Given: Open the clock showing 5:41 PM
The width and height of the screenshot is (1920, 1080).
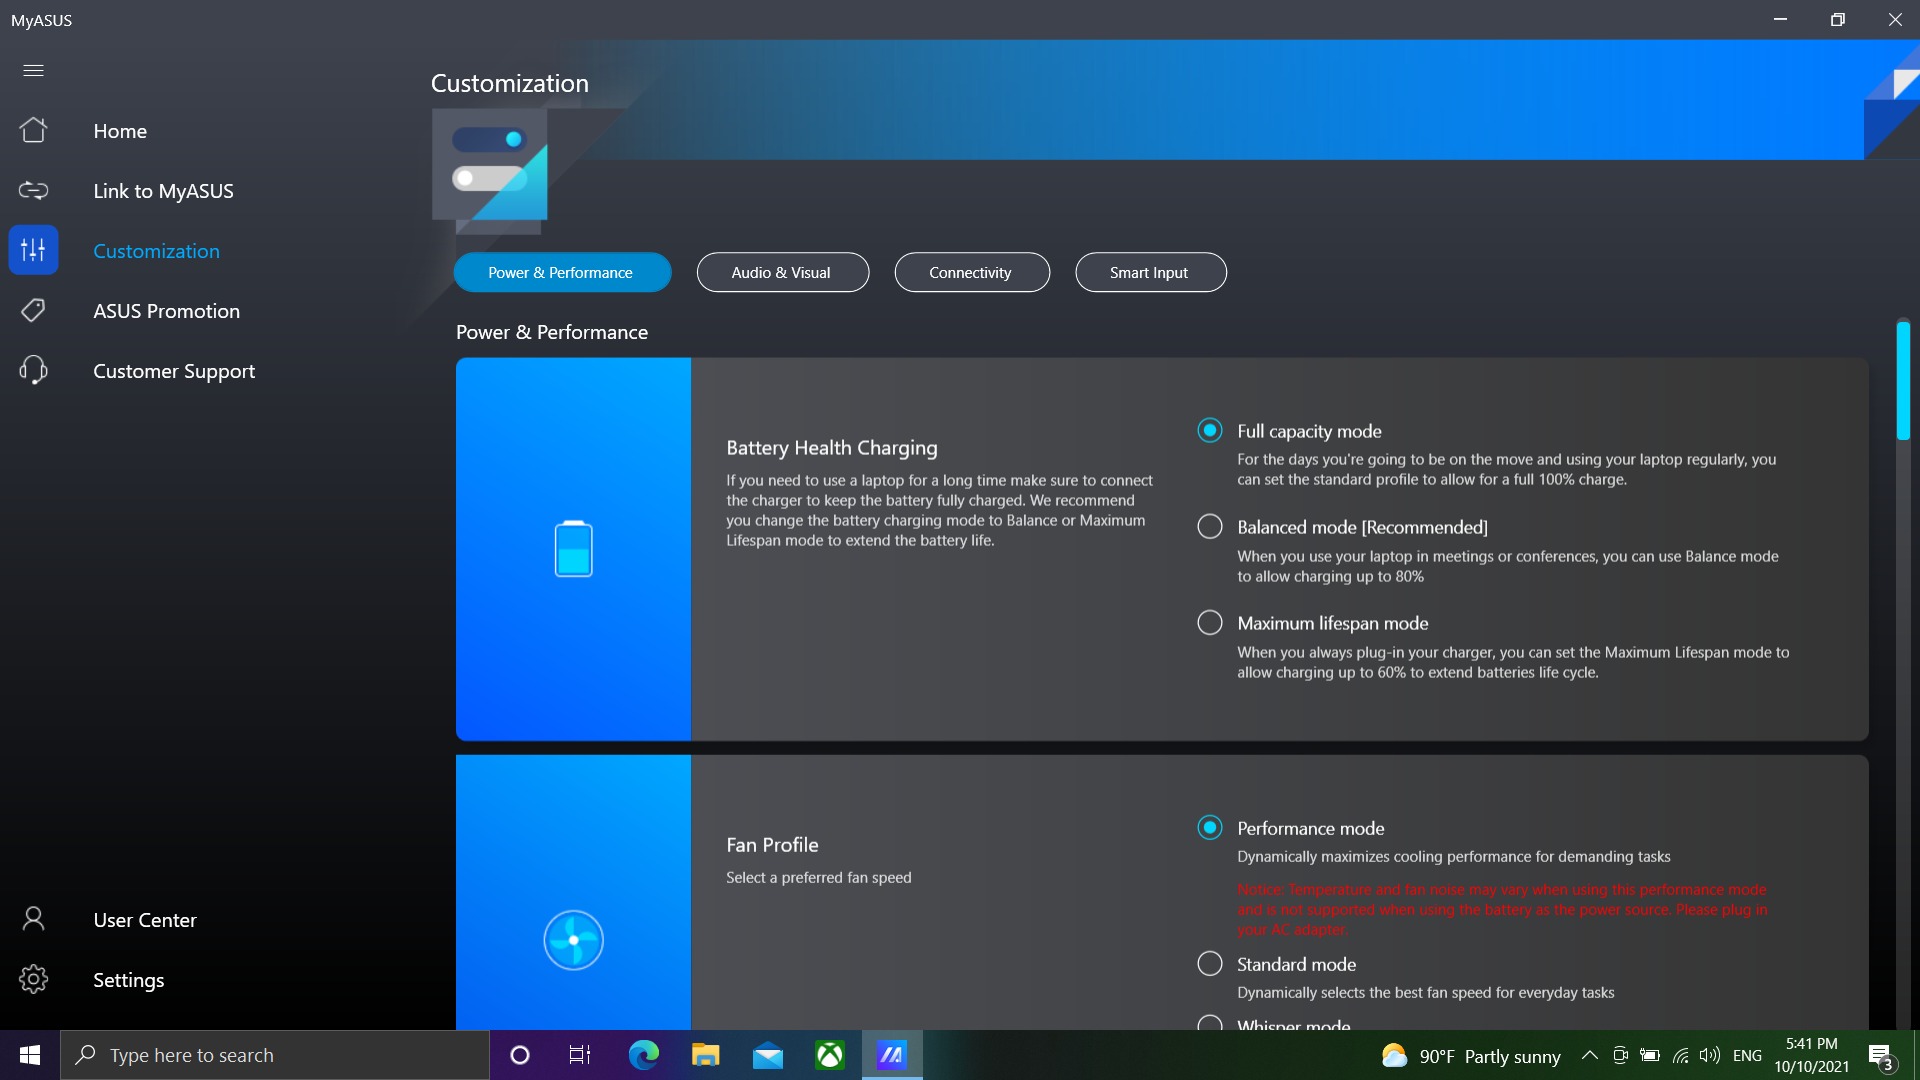Looking at the screenshot, I should pos(1811,1055).
